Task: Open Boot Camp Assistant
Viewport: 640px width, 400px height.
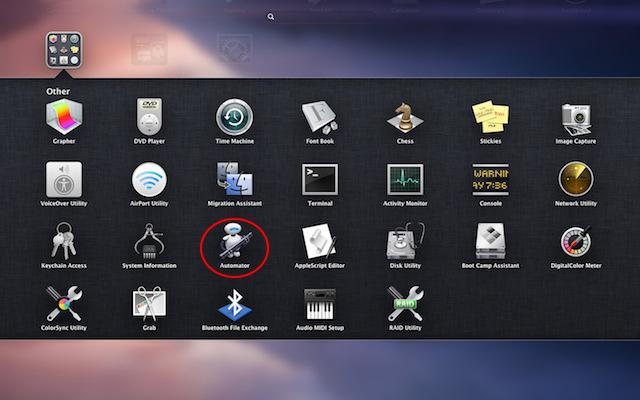Action: pos(490,243)
